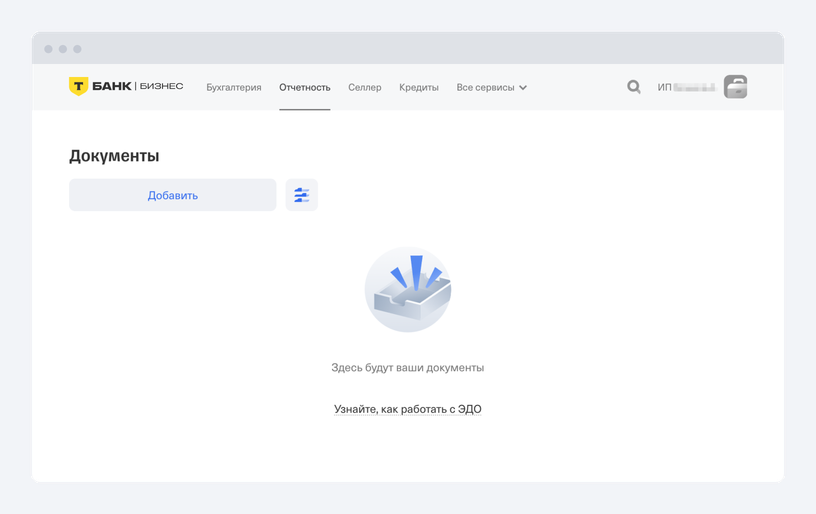Click the ИП account name
The width and height of the screenshot is (816, 514).
pos(686,88)
